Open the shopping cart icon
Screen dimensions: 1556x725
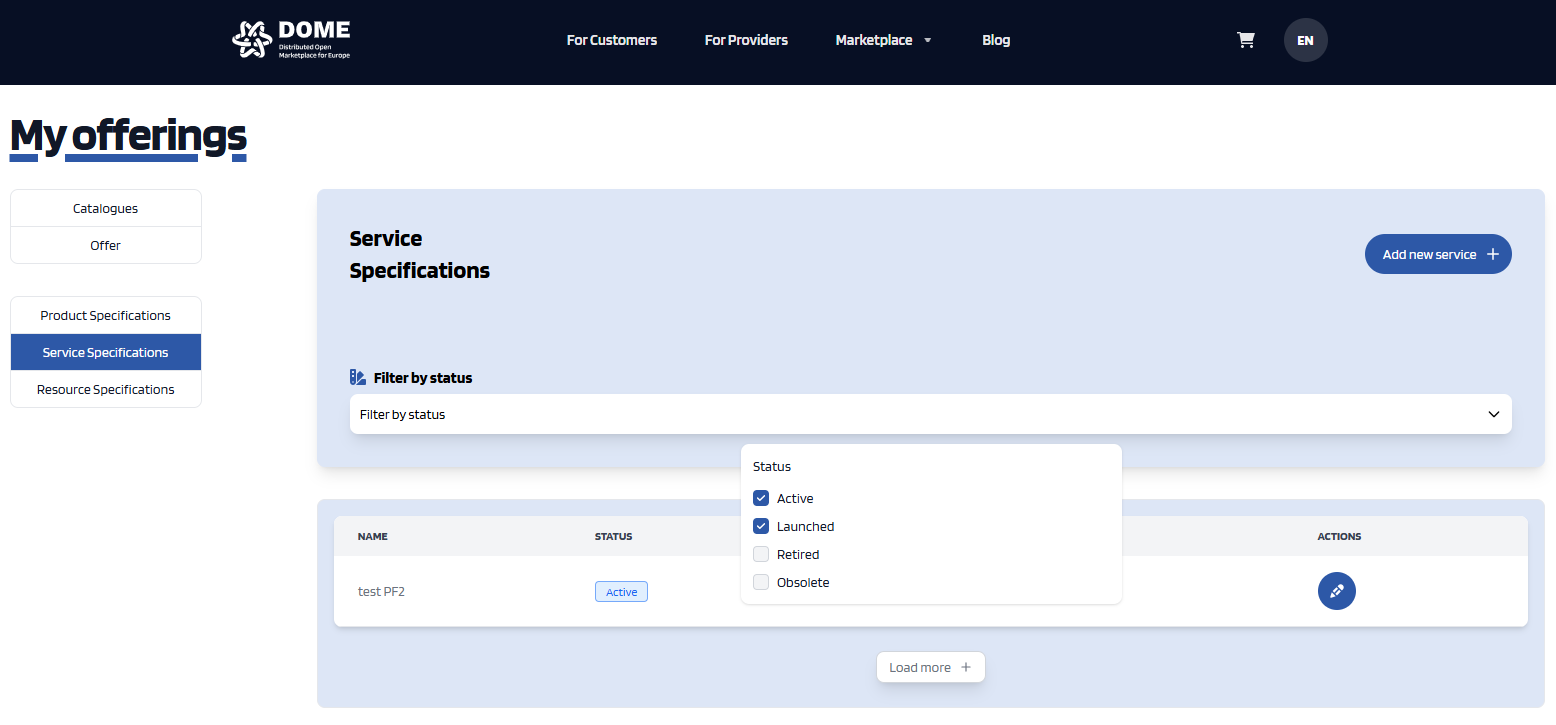point(1246,40)
